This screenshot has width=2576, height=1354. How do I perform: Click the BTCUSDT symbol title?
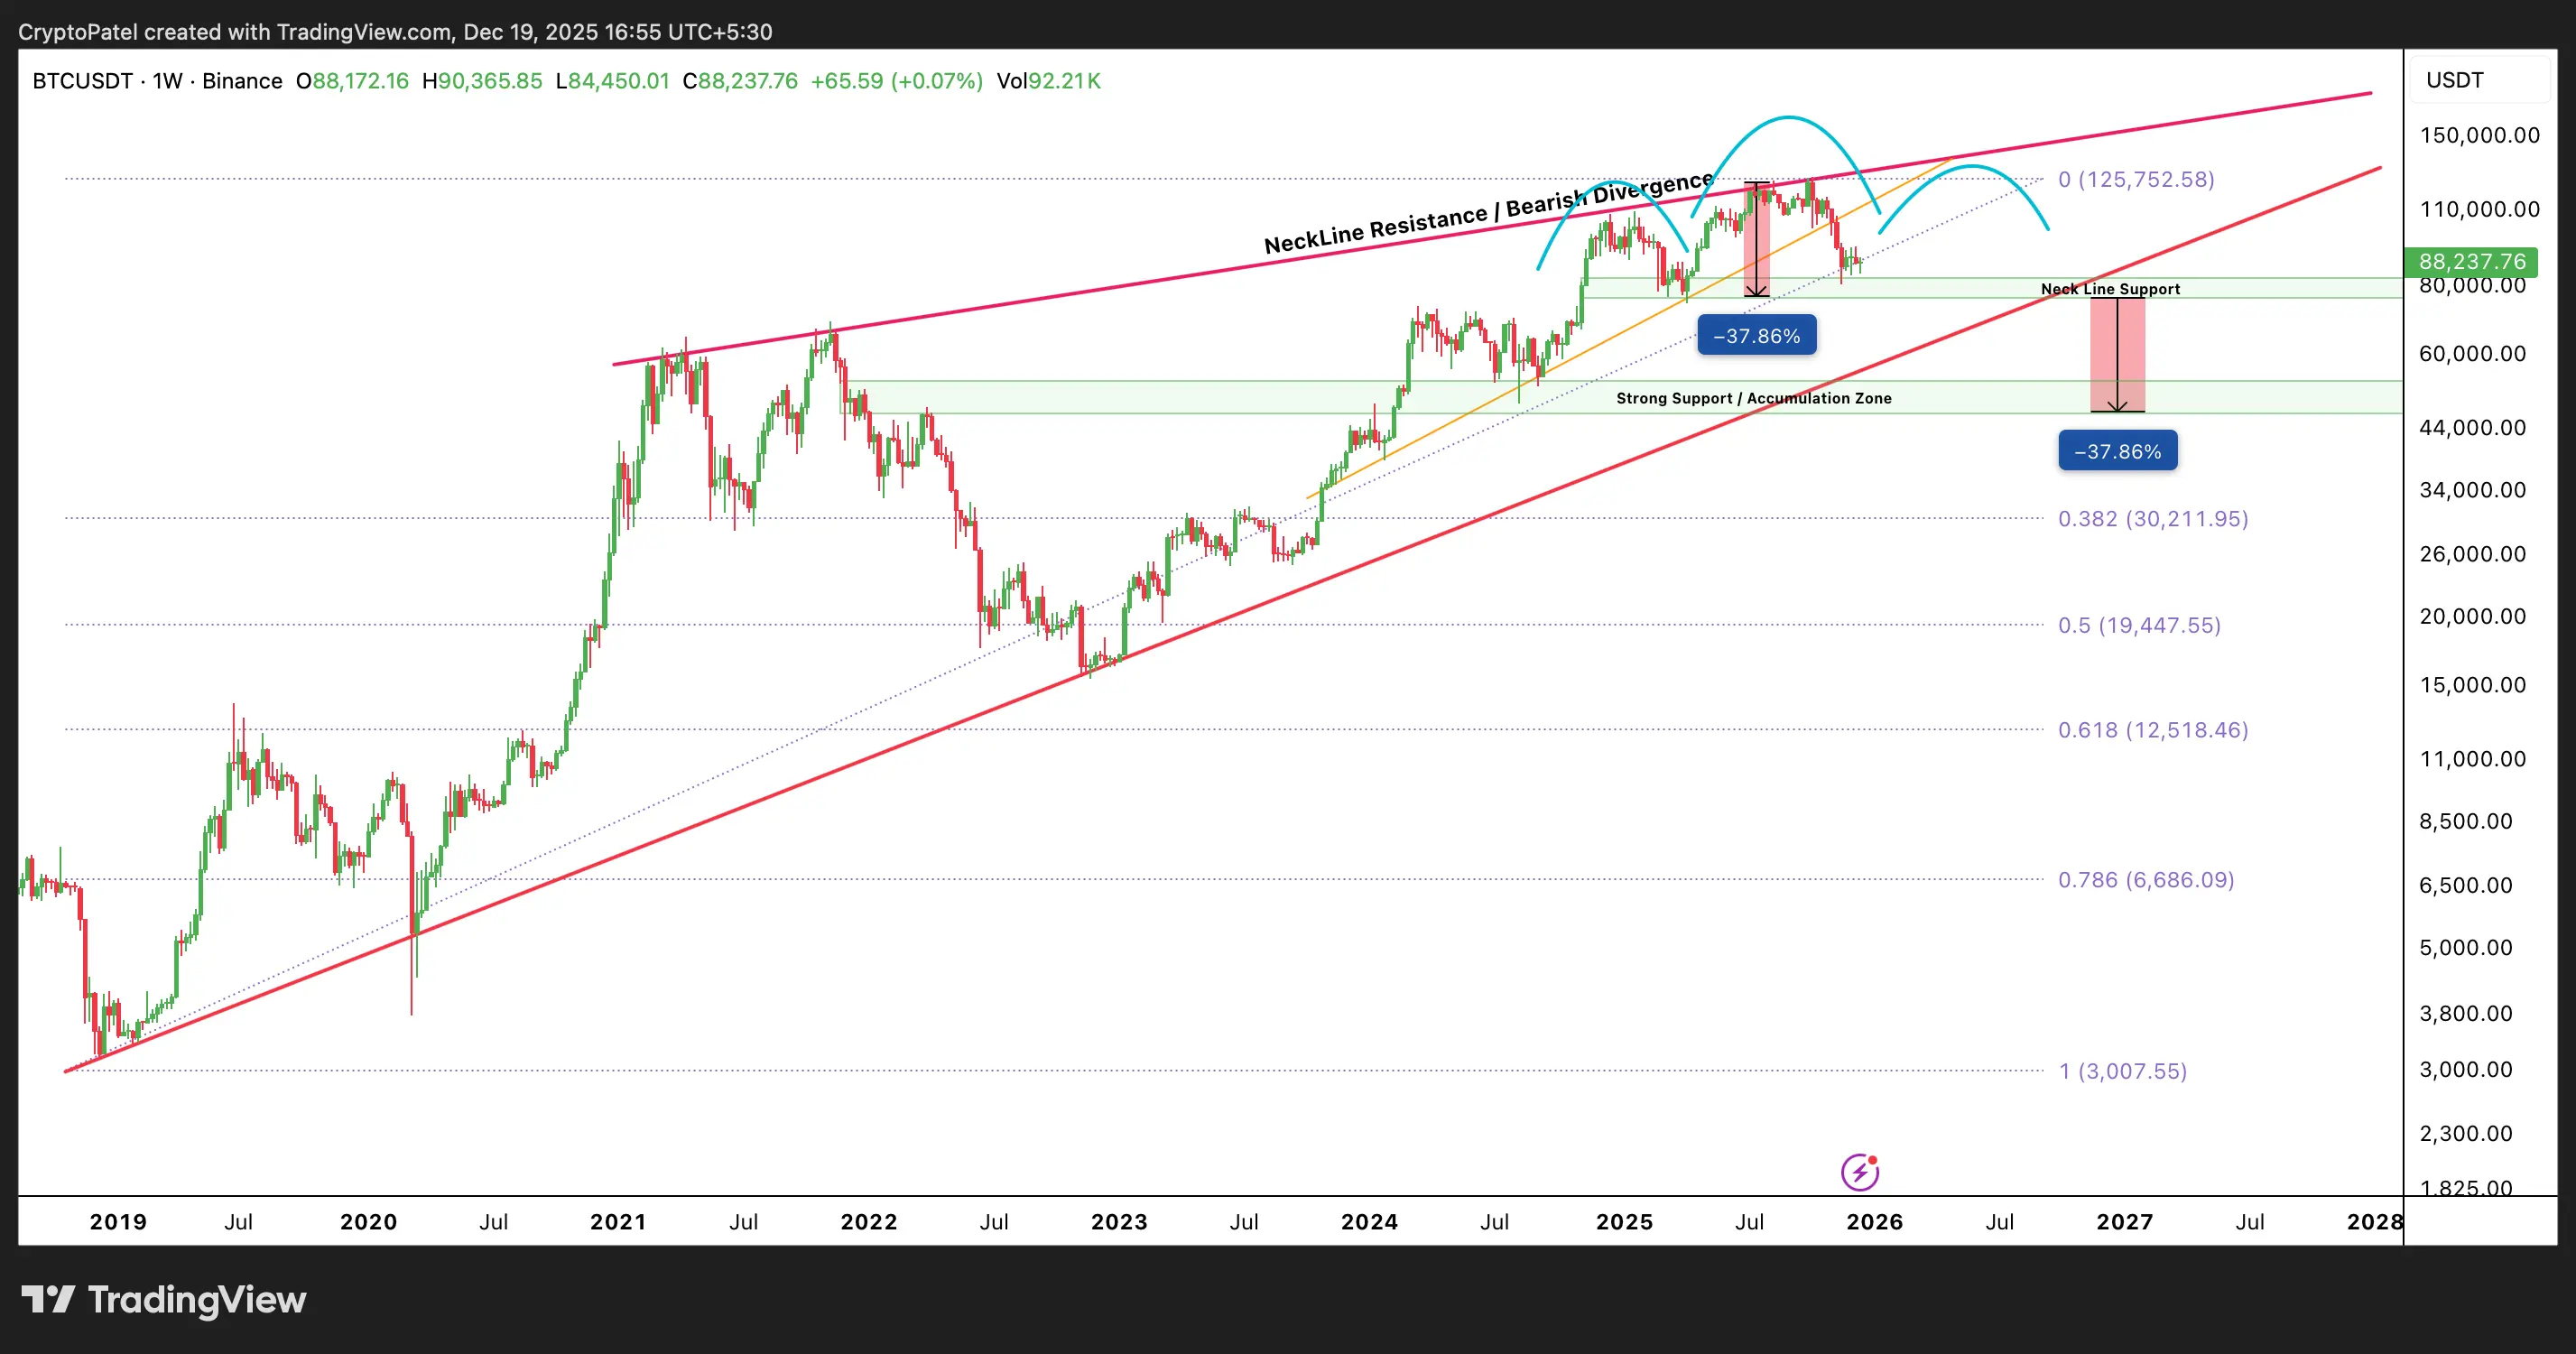click(x=82, y=81)
